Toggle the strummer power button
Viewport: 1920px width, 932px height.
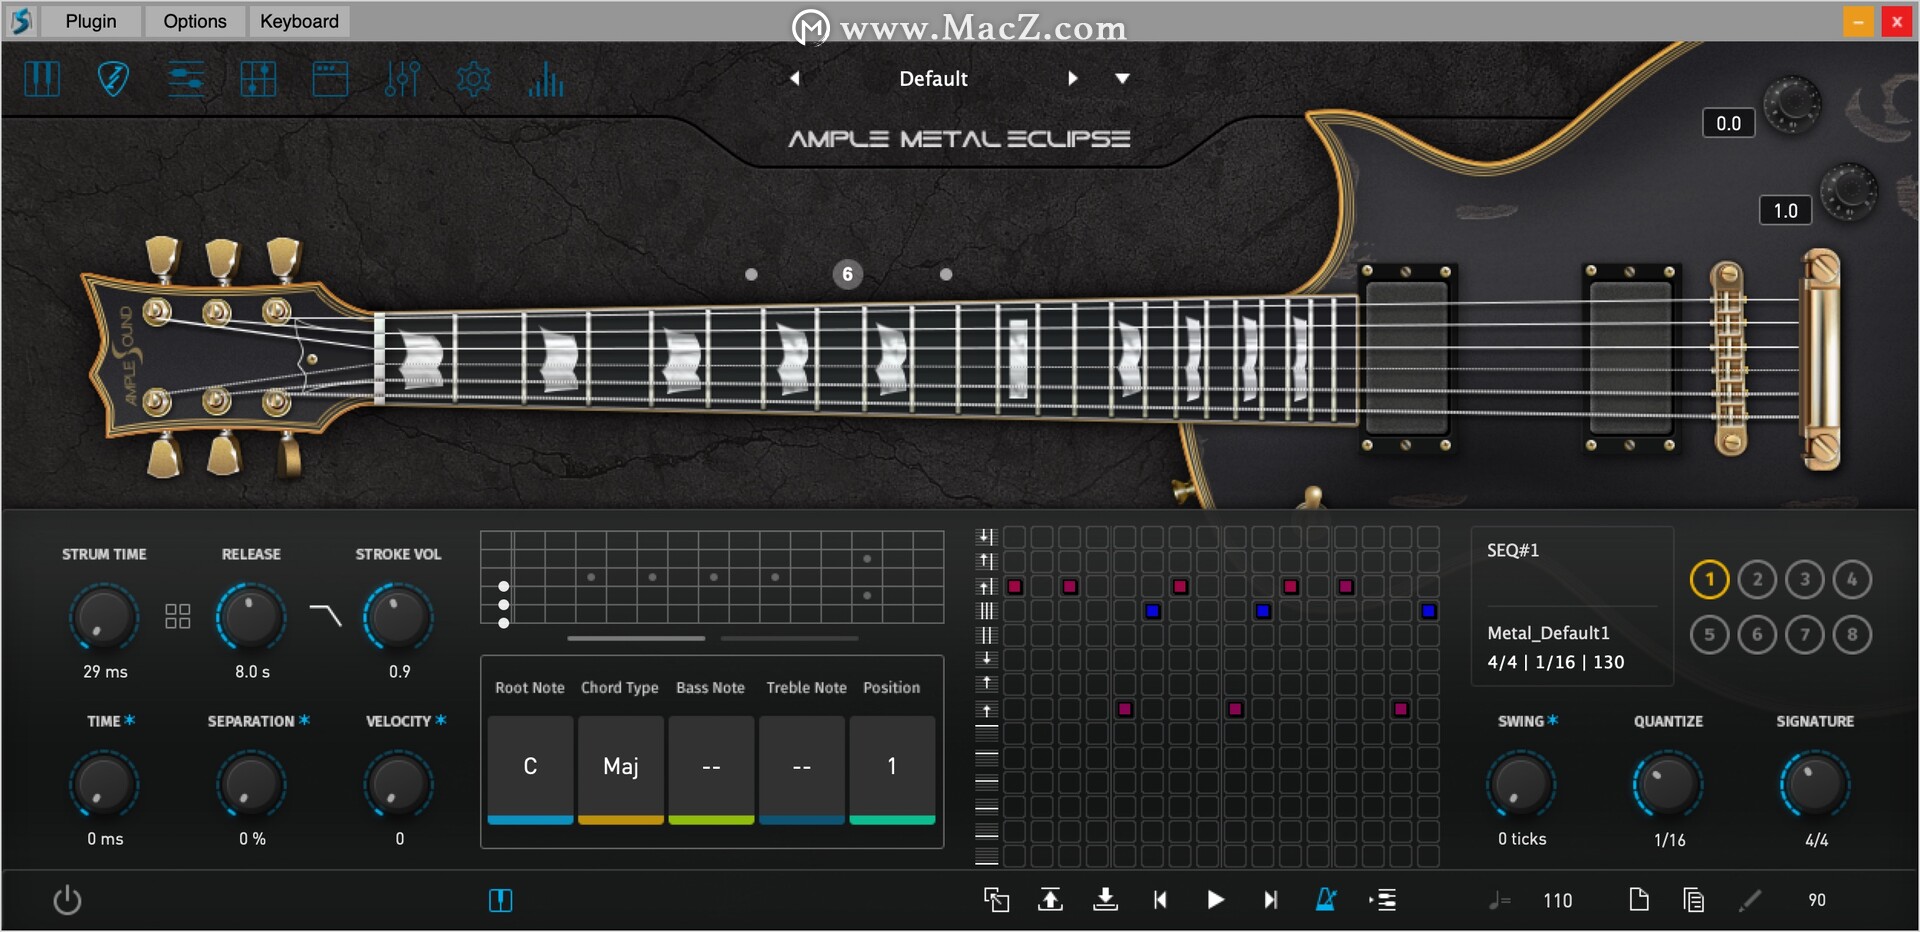pyautogui.click(x=67, y=900)
